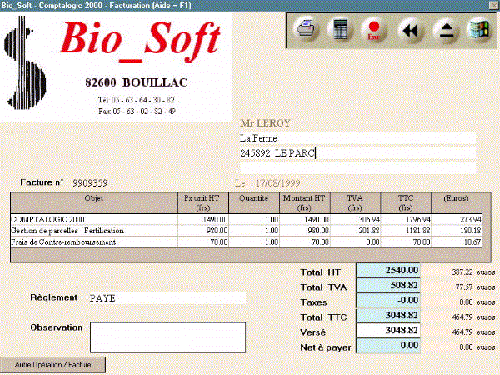
Task: Click the colored windows icon in toolbar
Action: [479, 30]
